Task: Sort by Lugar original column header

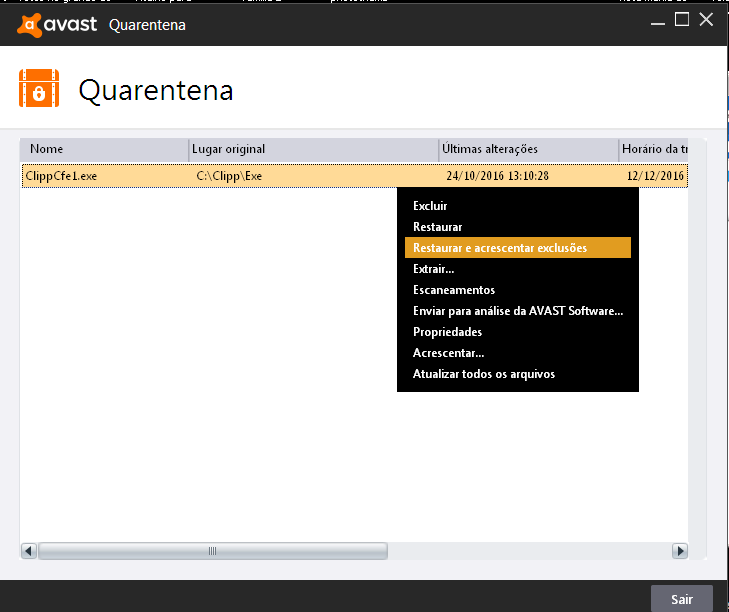Action: pyautogui.click(x=314, y=149)
